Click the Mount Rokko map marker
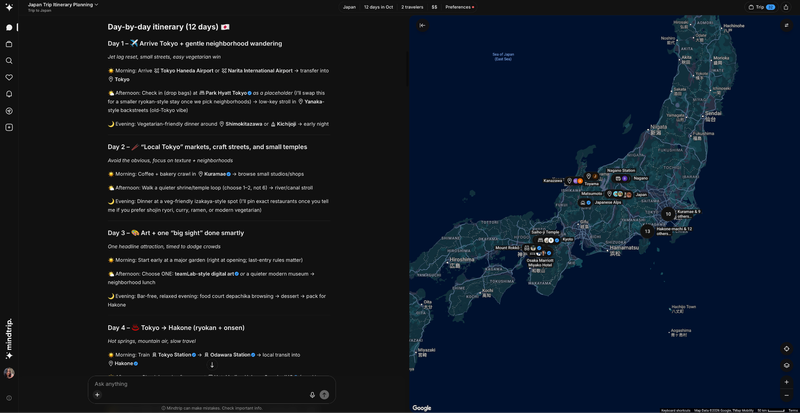800x413 pixels. click(x=533, y=248)
